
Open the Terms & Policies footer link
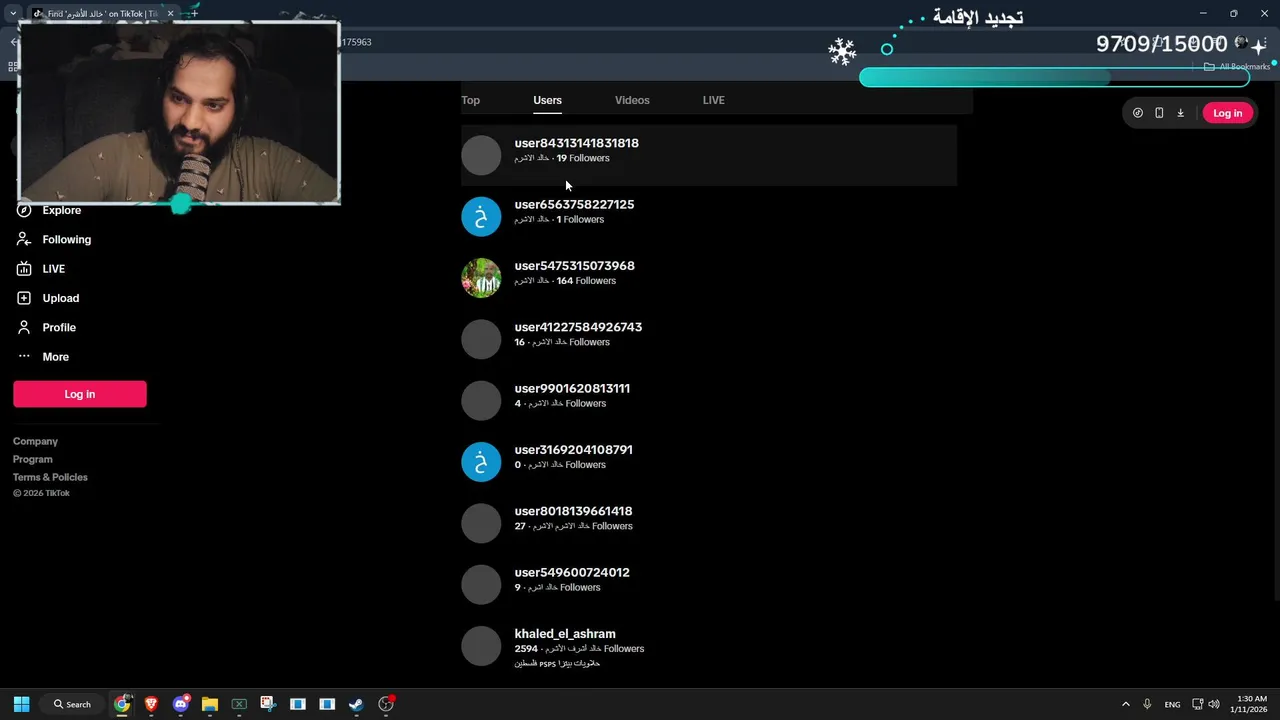[50, 477]
